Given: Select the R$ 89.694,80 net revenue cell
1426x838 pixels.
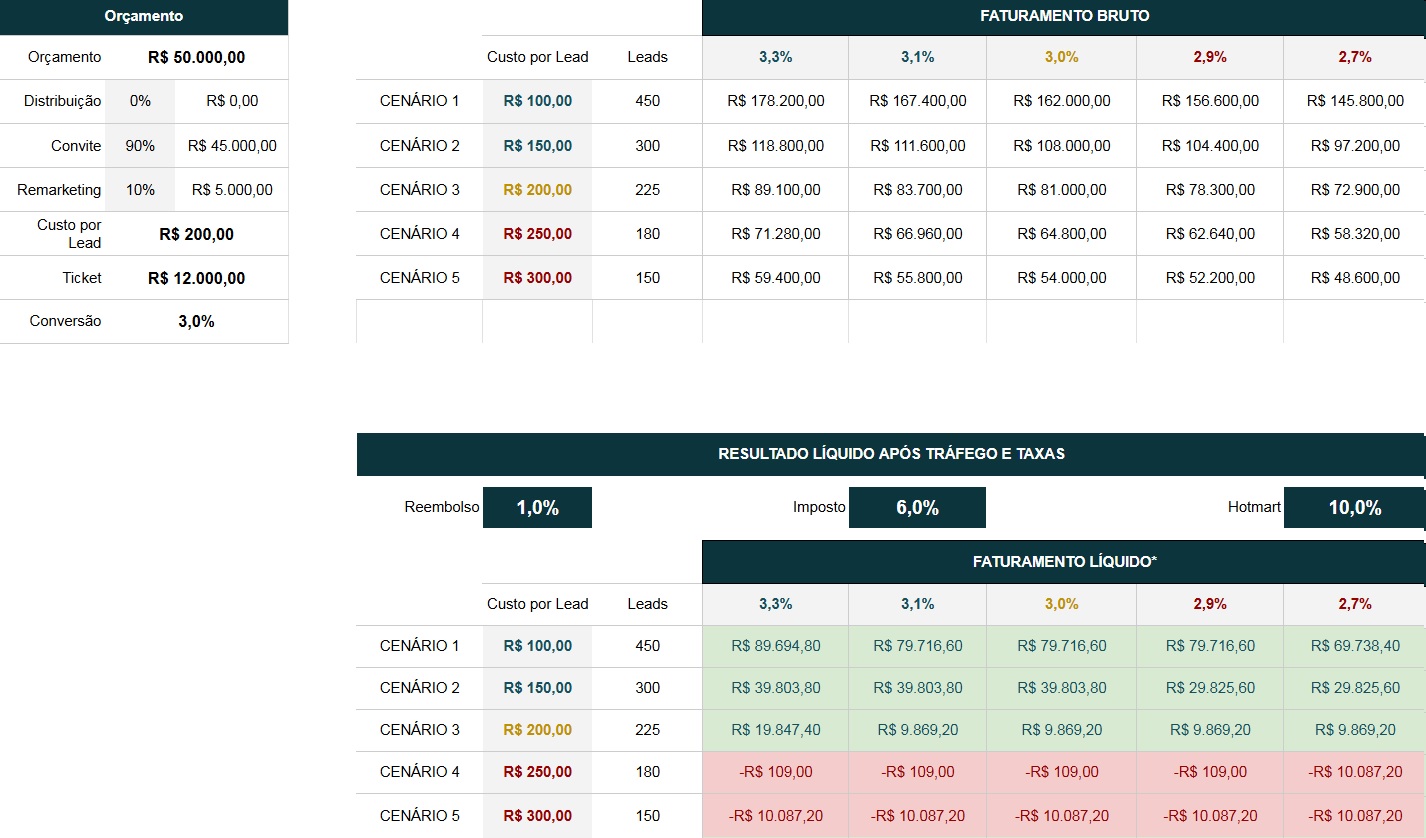Looking at the screenshot, I should 776,646.
